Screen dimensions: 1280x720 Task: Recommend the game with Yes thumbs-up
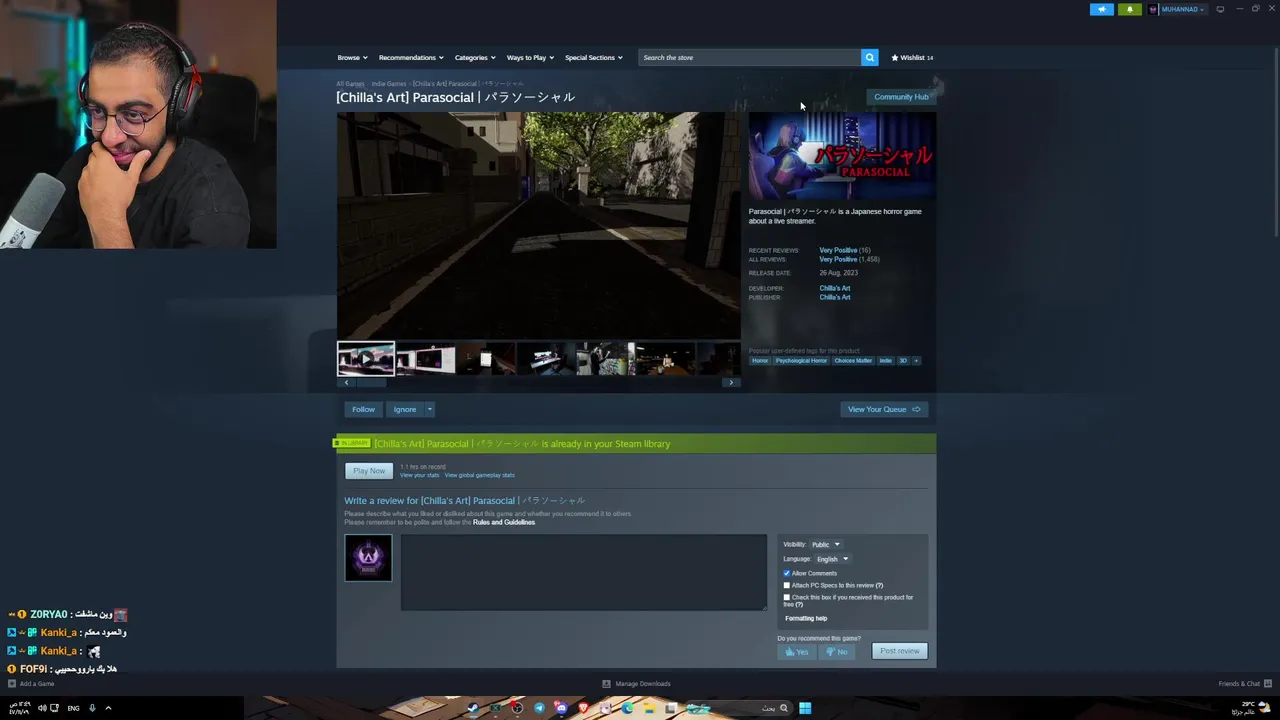pos(797,651)
